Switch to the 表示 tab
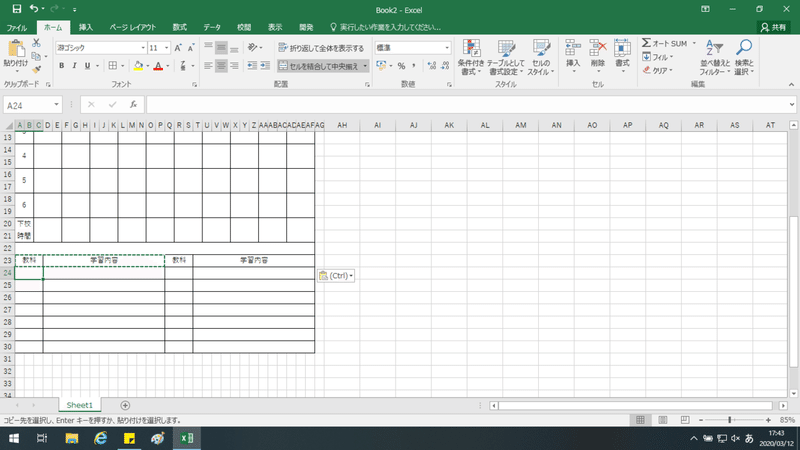The height and width of the screenshot is (450, 800). click(x=275, y=28)
